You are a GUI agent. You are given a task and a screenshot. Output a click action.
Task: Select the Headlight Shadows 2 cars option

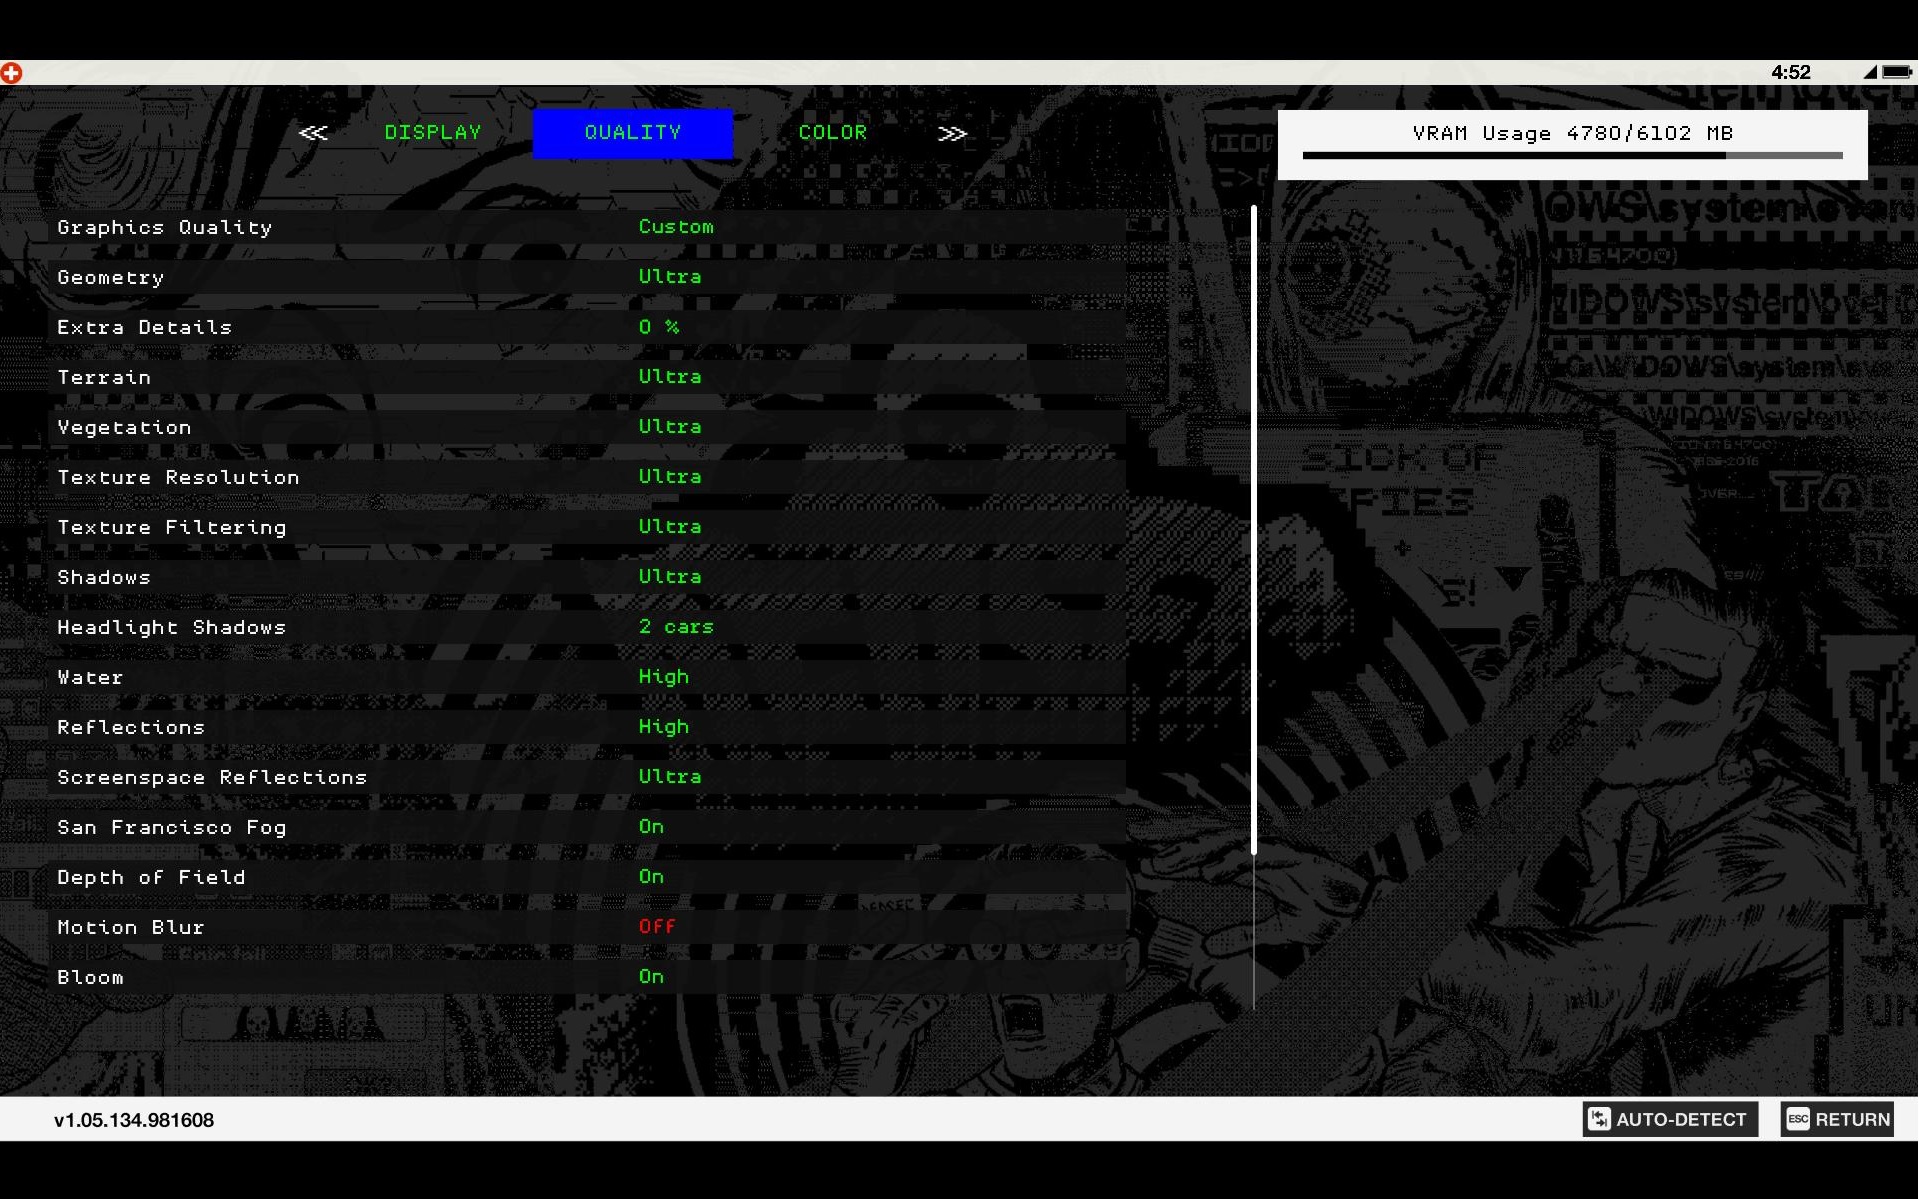(x=676, y=627)
